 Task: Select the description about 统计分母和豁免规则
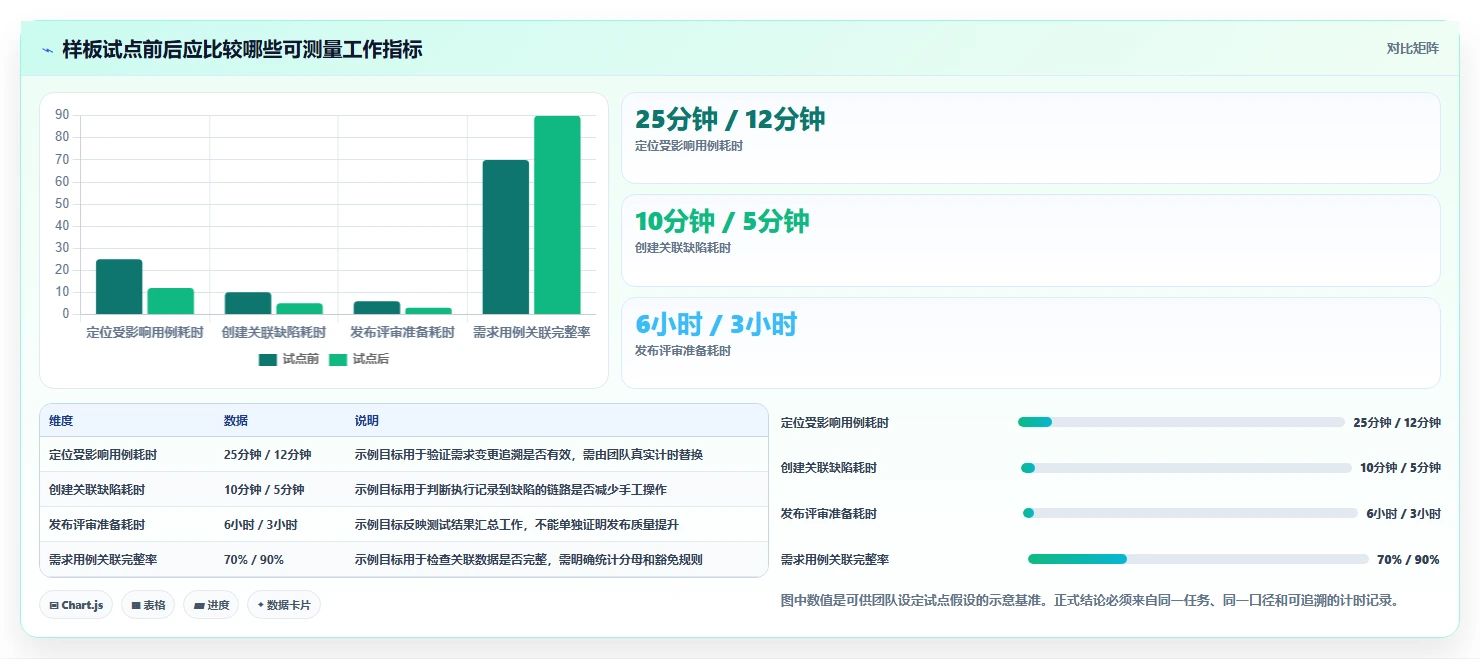coord(529,560)
